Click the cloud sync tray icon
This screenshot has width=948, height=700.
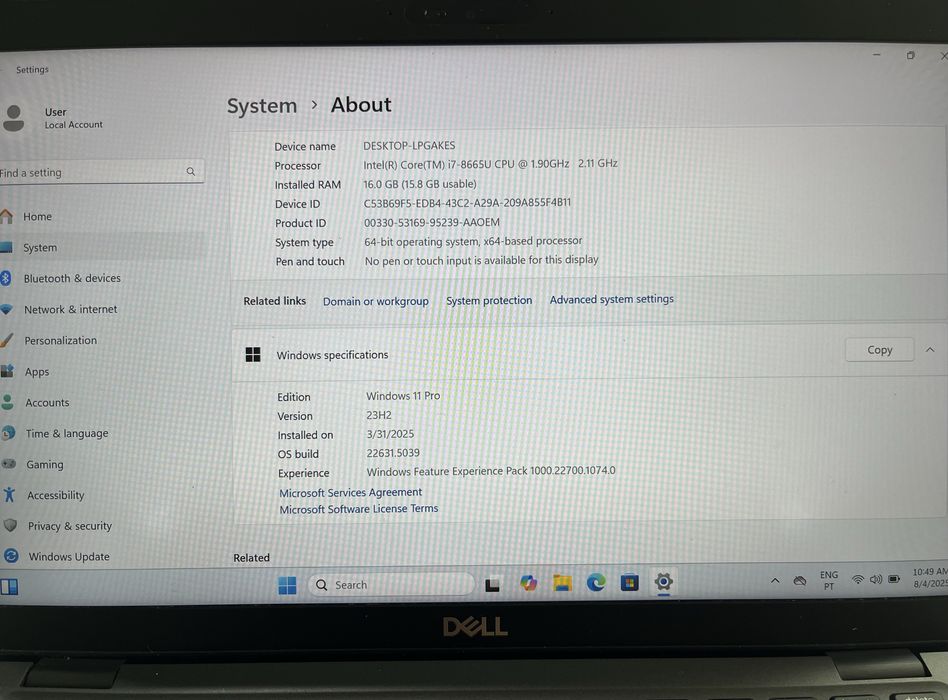800,581
